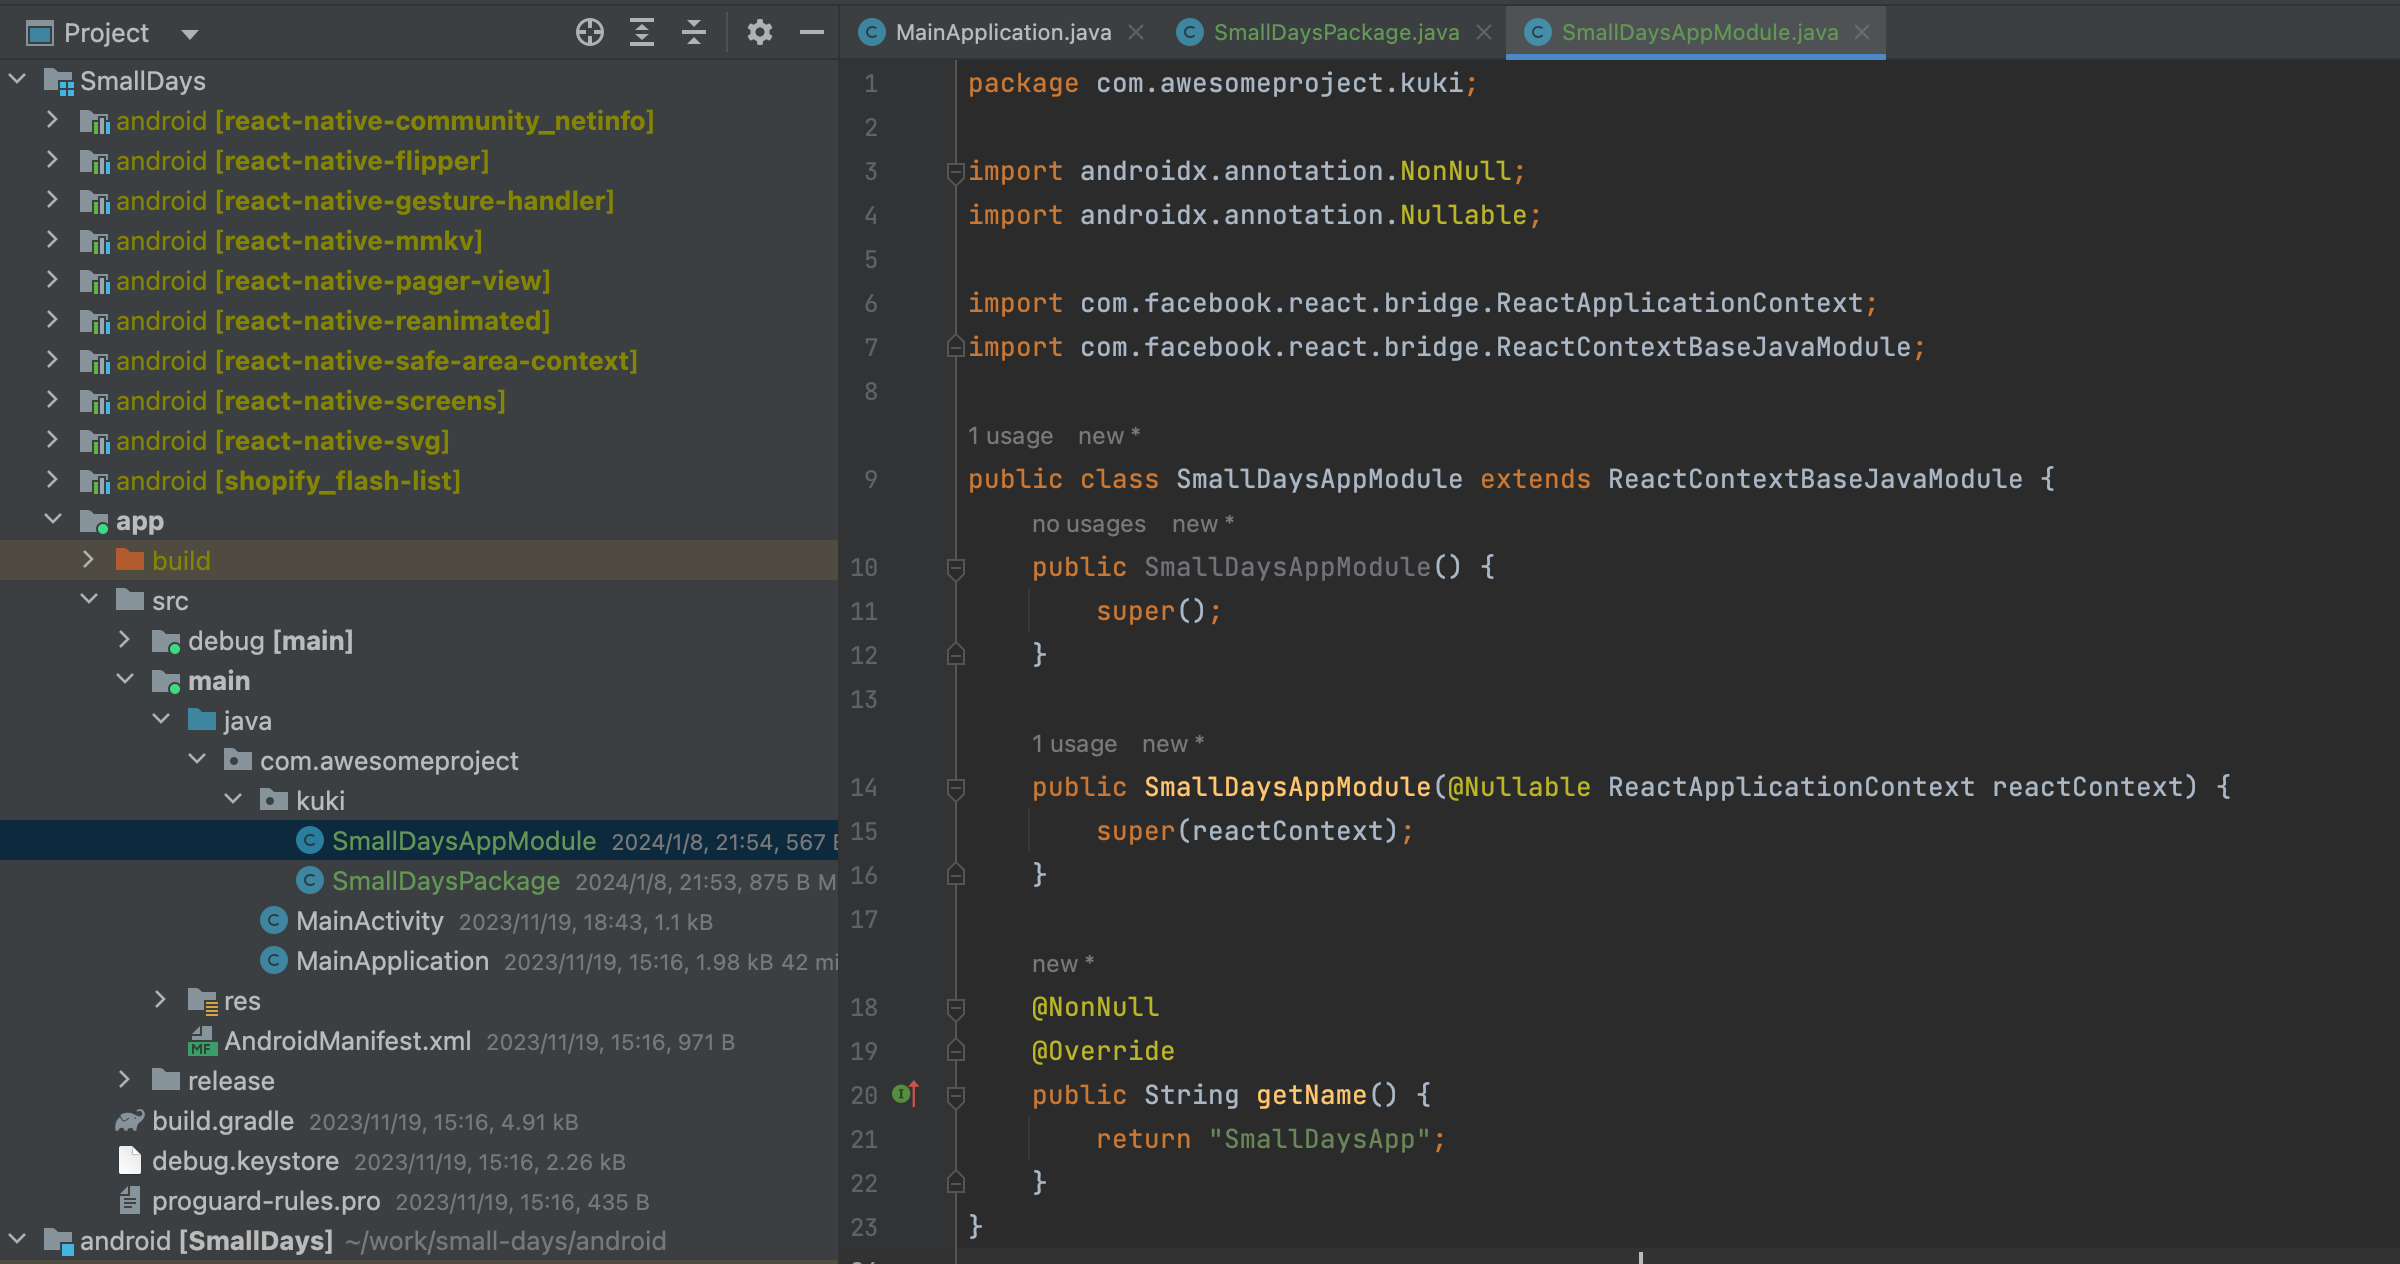The image size is (2400, 1264).
Task: Expand the build folder
Action: point(89,560)
